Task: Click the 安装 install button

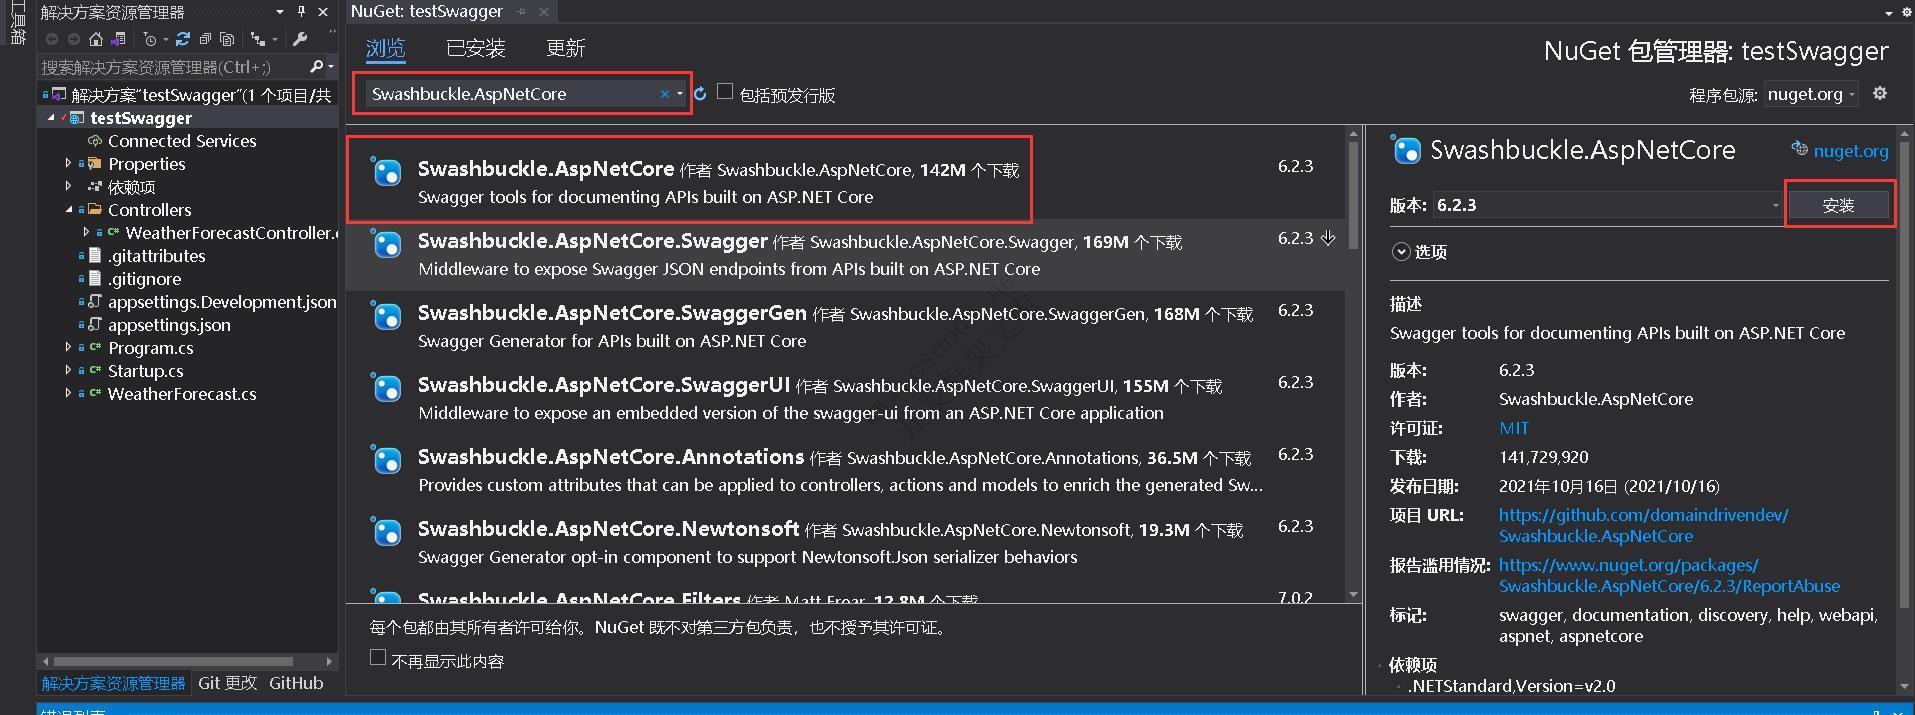Action: click(x=1838, y=205)
